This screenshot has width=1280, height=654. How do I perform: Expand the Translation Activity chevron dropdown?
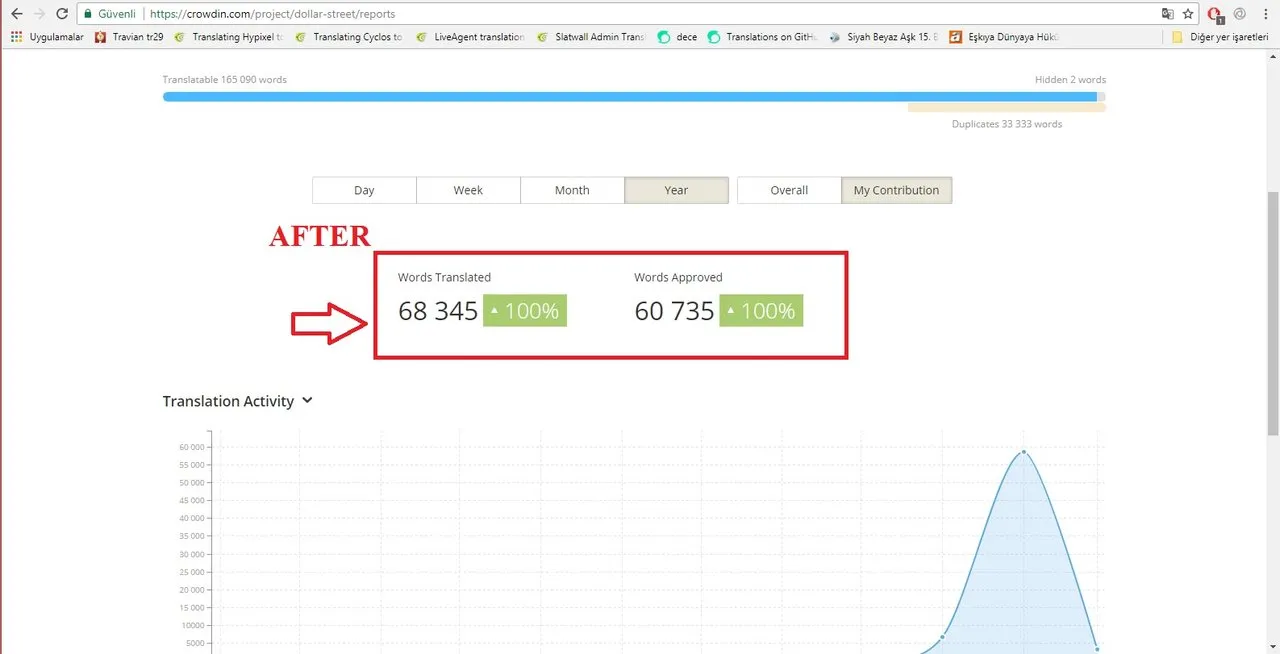coord(307,400)
